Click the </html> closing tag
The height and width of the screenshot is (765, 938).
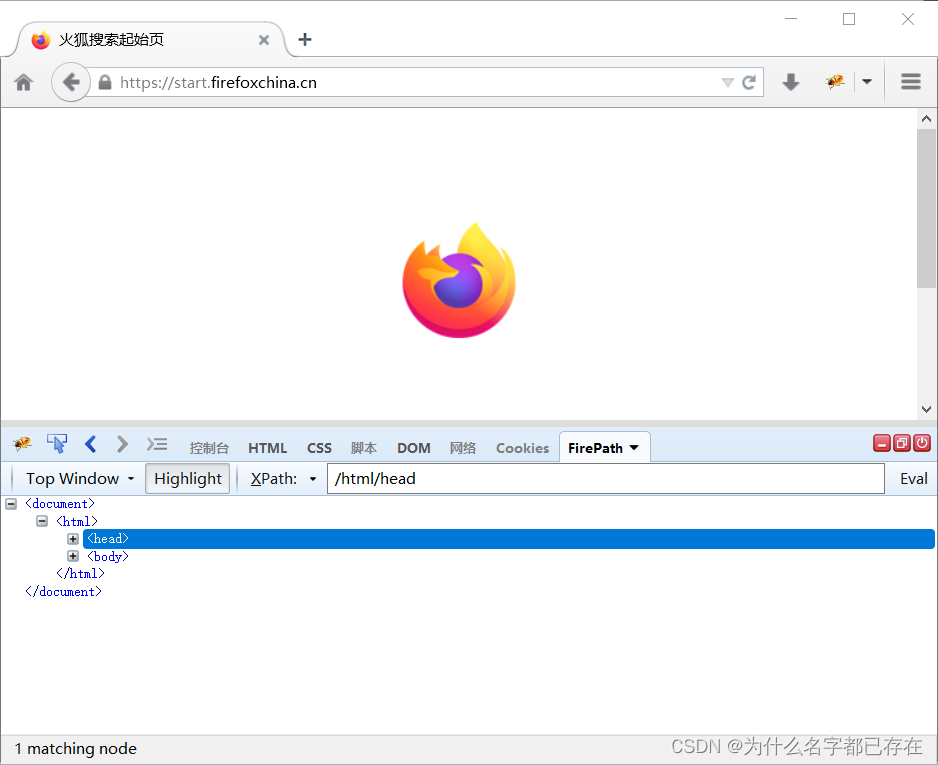(80, 574)
